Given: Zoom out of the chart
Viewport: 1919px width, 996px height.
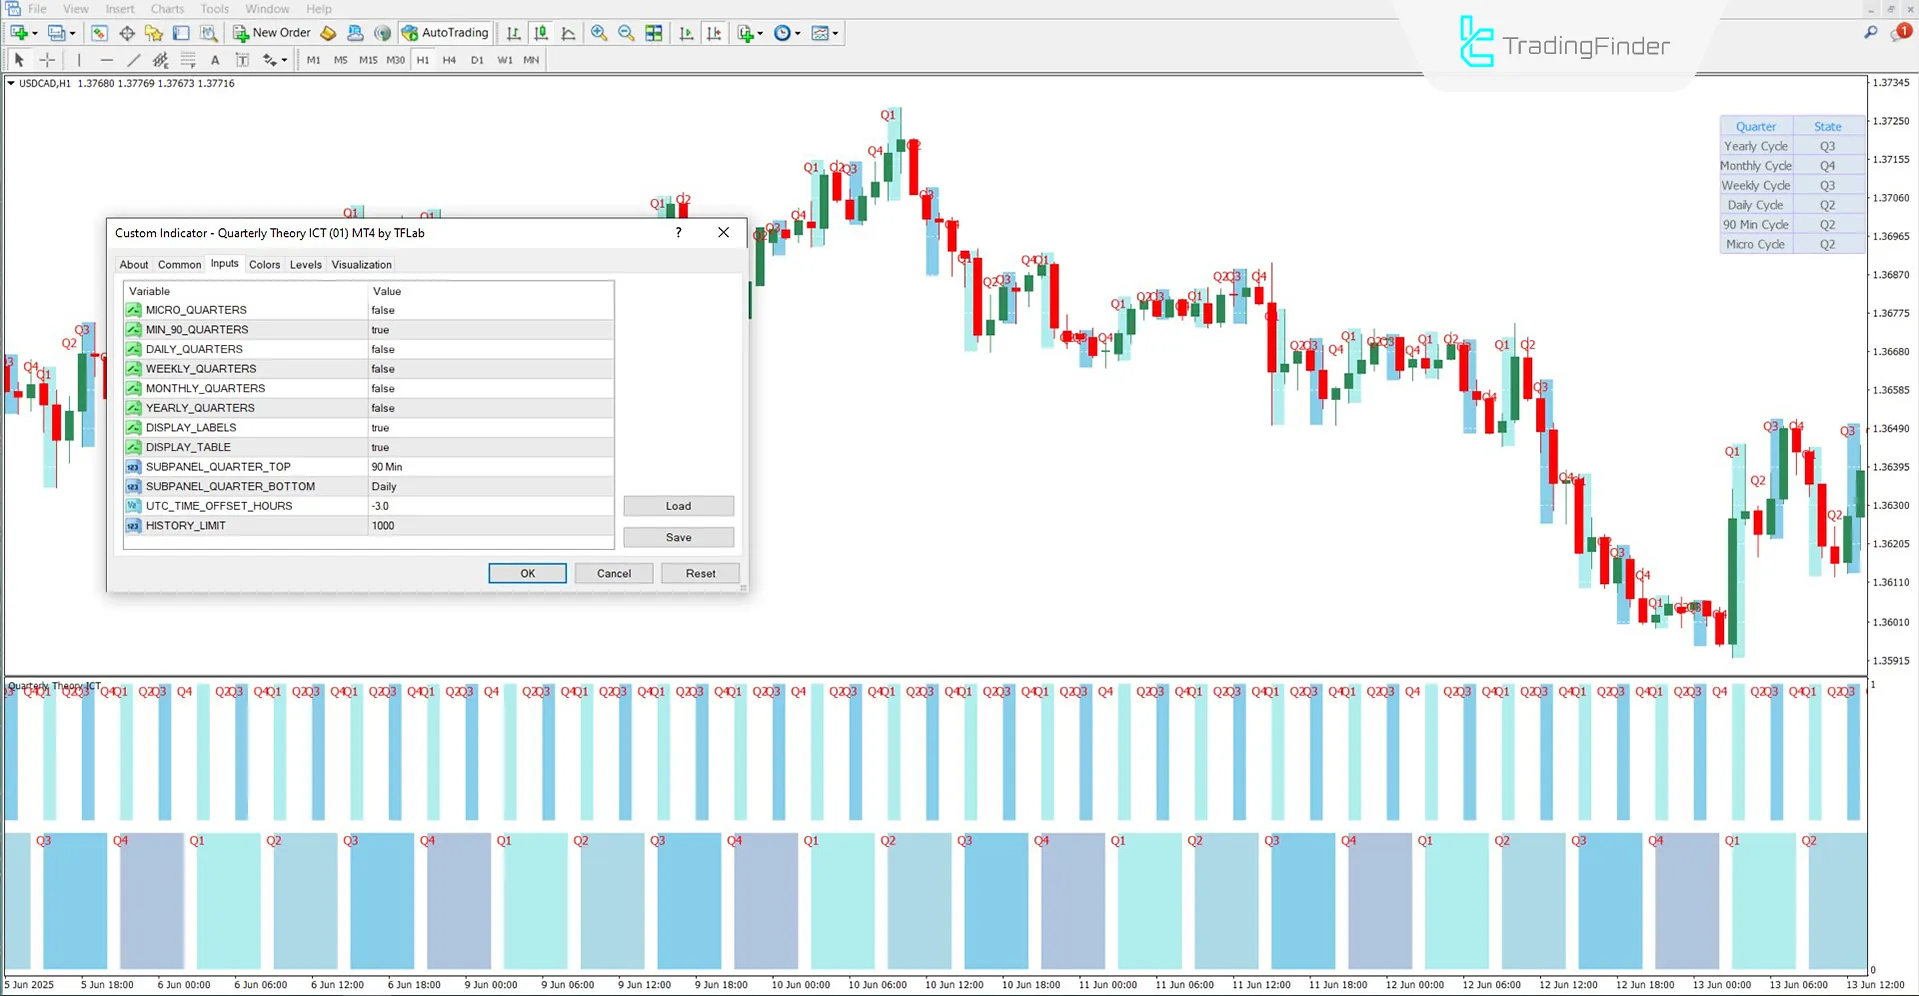Looking at the screenshot, I should [626, 33].
